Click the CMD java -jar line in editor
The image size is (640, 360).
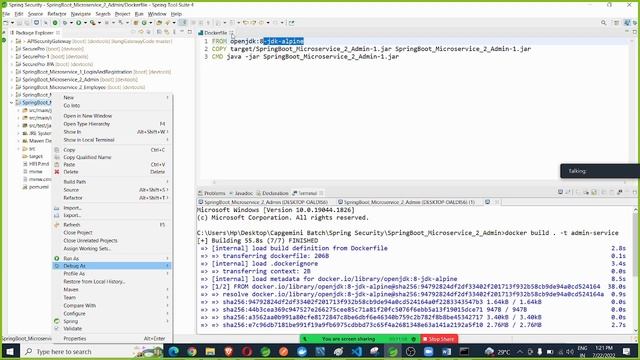305,56
